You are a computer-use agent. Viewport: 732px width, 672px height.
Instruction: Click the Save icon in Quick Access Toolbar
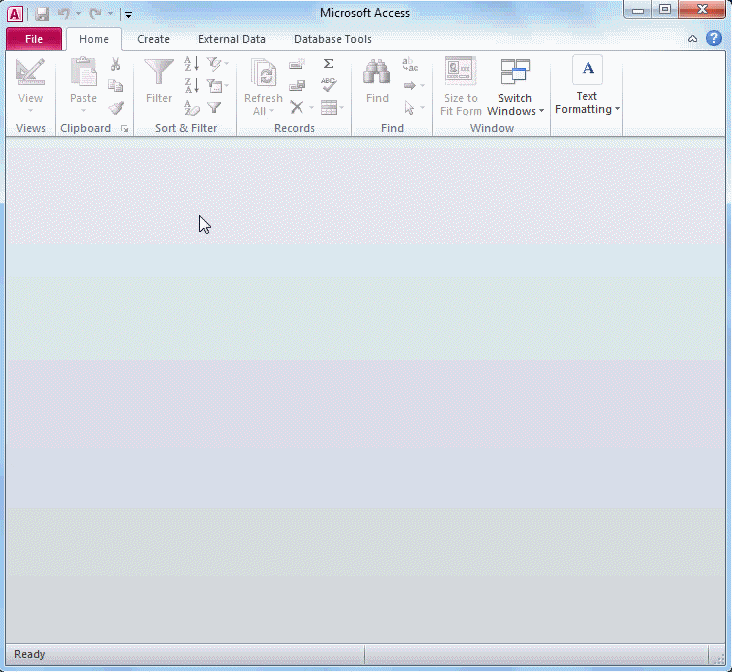[x=42, y=14]
